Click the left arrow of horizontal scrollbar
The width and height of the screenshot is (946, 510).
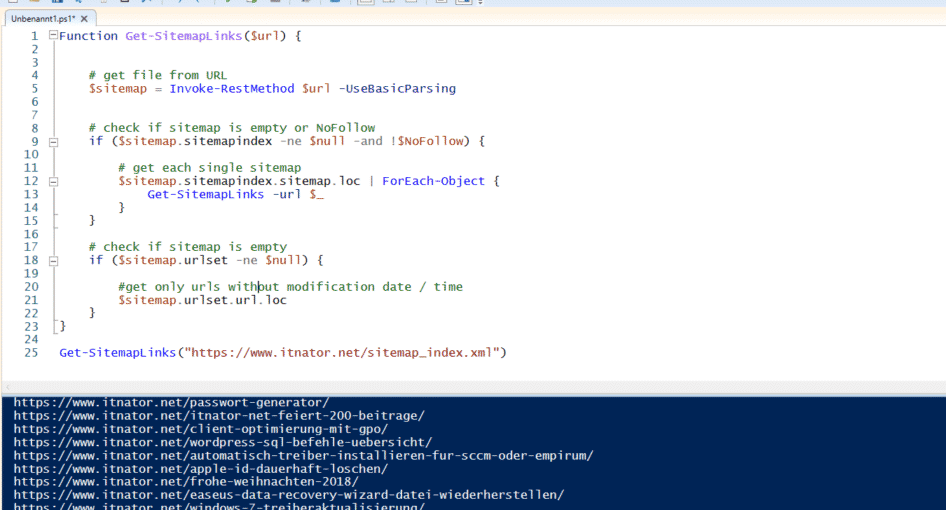click(x=7, y=387)
